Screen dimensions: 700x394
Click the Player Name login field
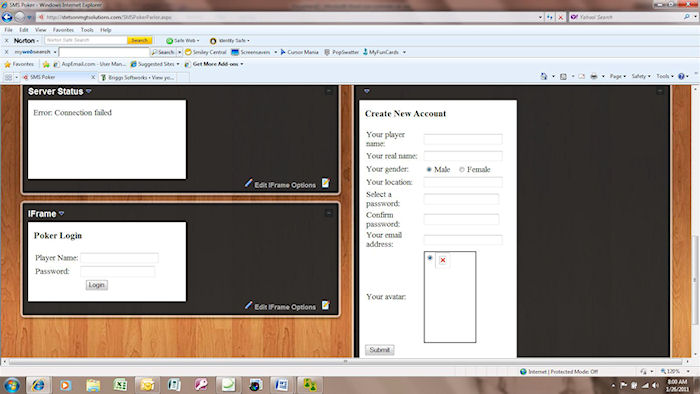(119, 258)
